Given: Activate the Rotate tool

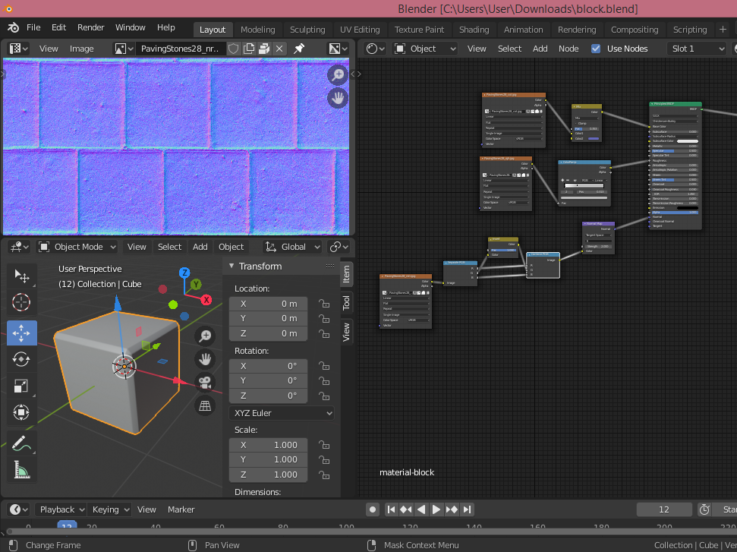Looking at the screenshot, I should 22,360.
